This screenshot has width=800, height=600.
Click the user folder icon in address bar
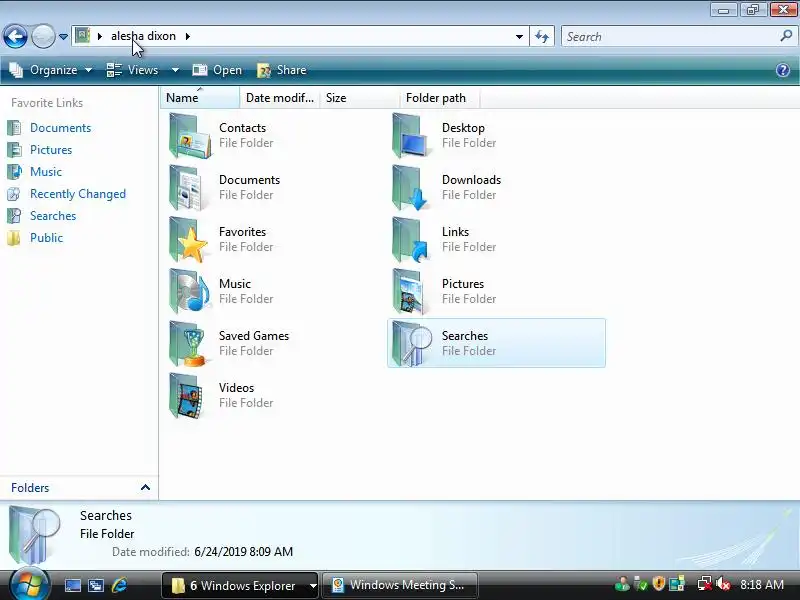click(83, 36)
